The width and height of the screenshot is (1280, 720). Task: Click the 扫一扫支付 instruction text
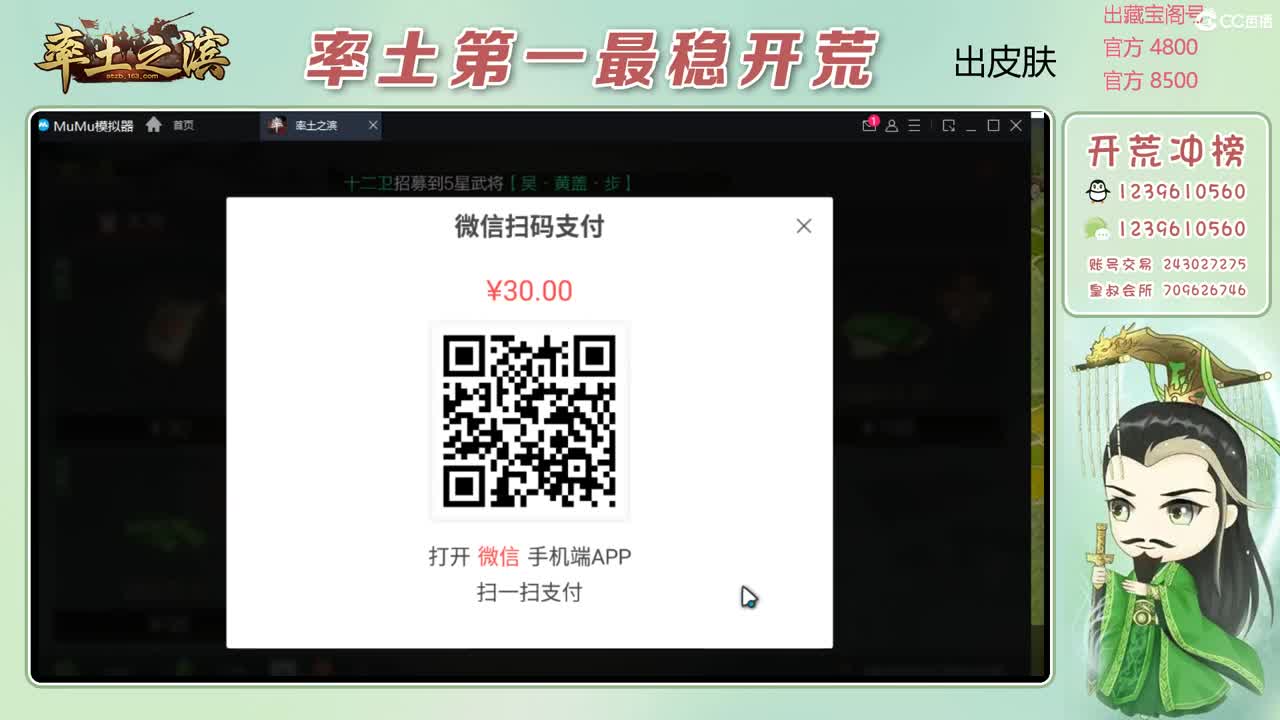point(529,592)
